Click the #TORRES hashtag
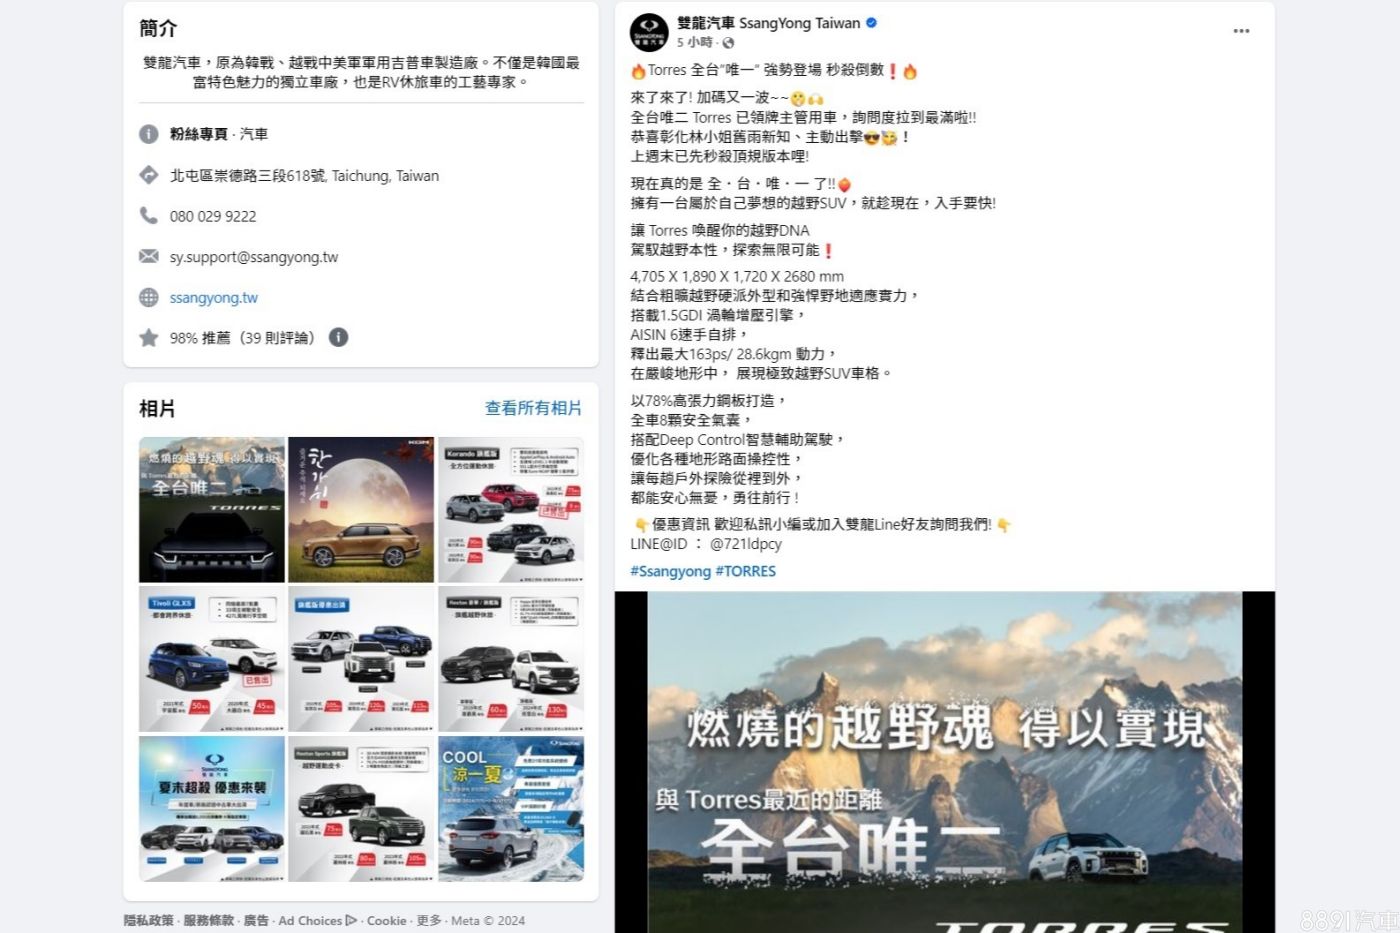The width and height of the screenshot is (1400, 933). pyautogui.click(x=745, y=571)
